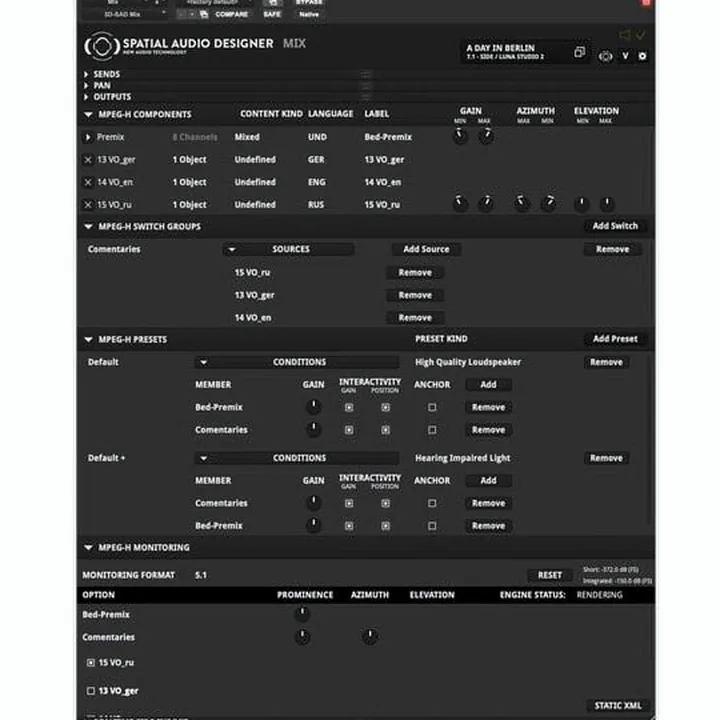
Task: Click the V icon beside the gear
Action: tap(625, 56)
